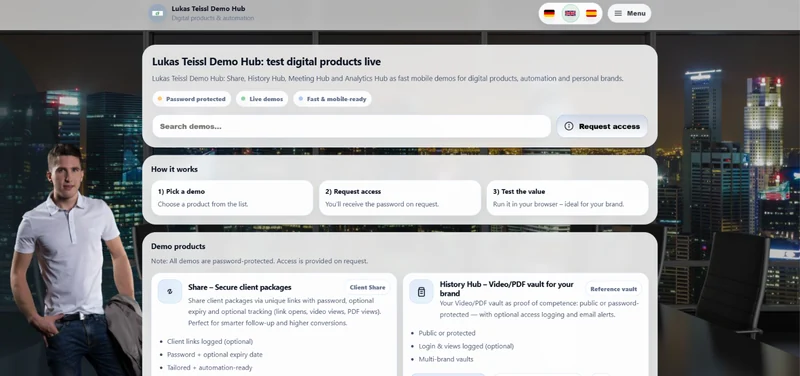Click 'Login & views logged (optional)' item
Image resolution: width=800 pixels, height=376 pixels.
coord(466,346)
